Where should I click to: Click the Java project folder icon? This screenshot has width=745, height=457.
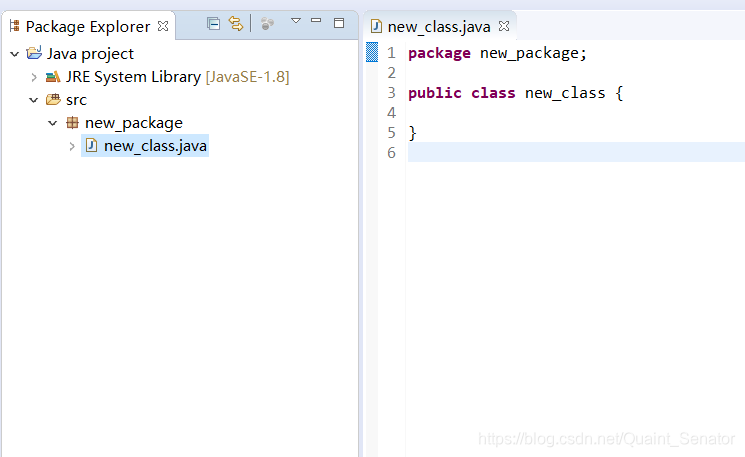pyautogui.click(x=34, y=53)
